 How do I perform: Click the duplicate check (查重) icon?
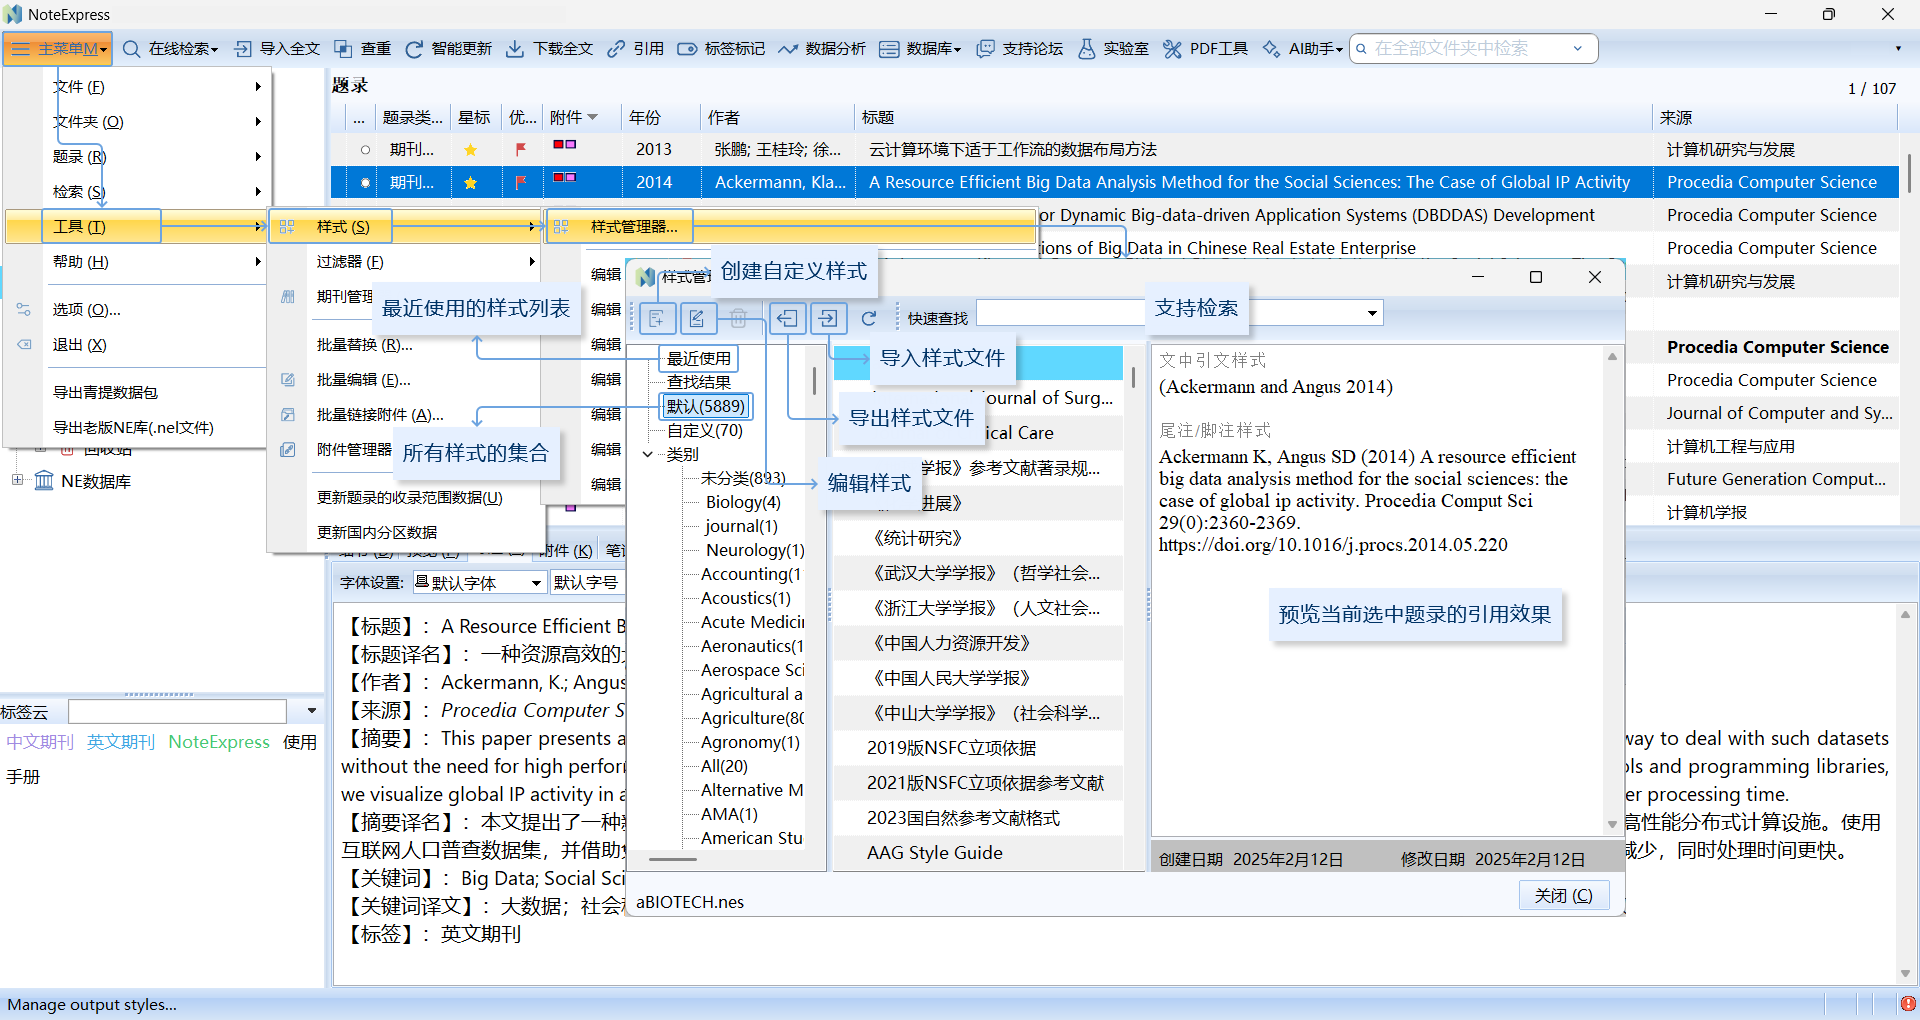click(343, 49)
